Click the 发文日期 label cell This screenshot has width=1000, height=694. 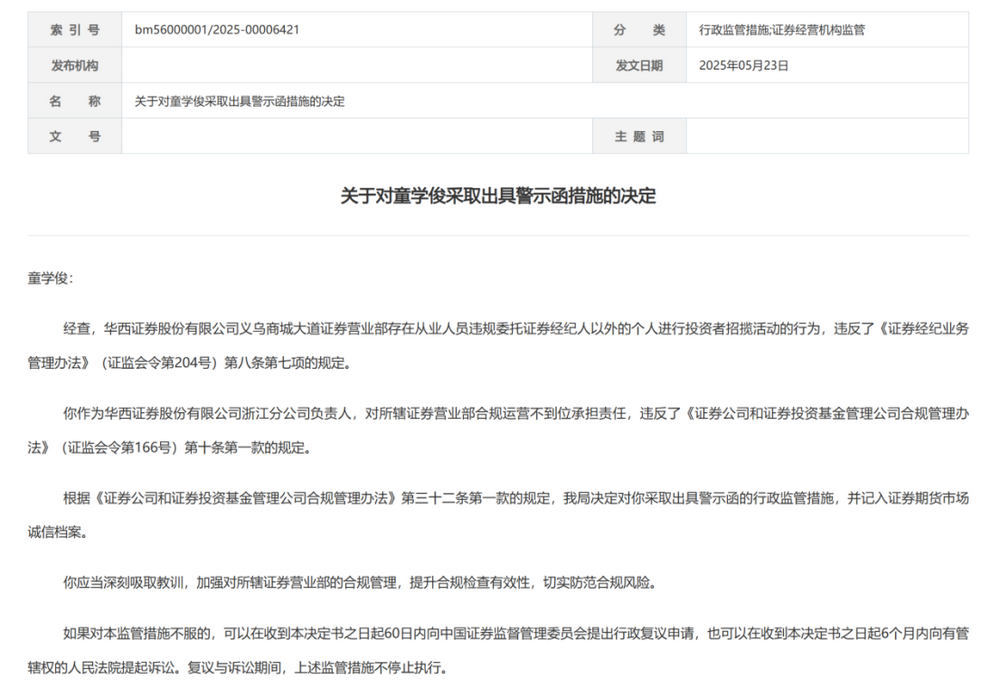coord(639,66)
